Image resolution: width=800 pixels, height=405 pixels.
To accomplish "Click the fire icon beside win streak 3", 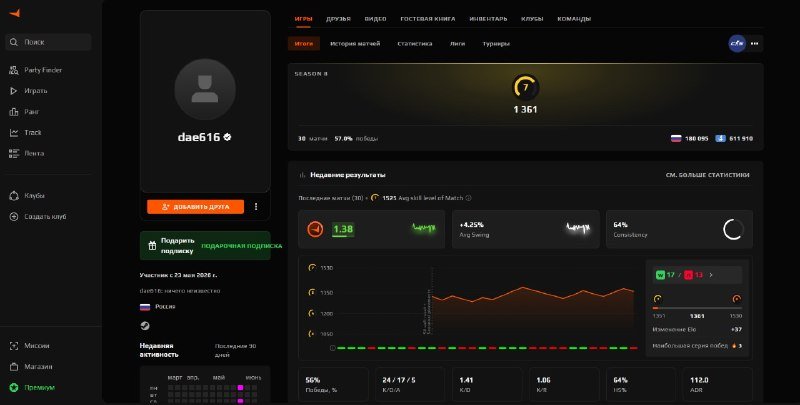I will pos(734,346).
